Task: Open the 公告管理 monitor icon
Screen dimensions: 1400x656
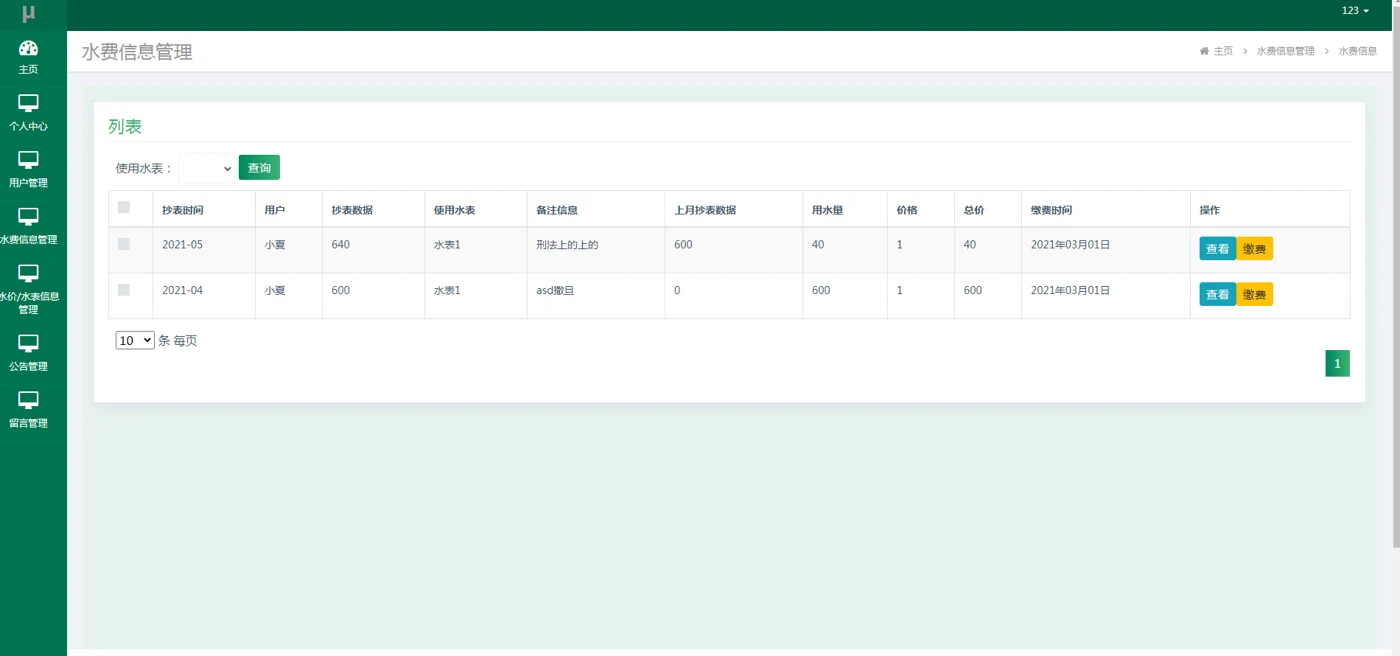Action: (x=28, y=344)
